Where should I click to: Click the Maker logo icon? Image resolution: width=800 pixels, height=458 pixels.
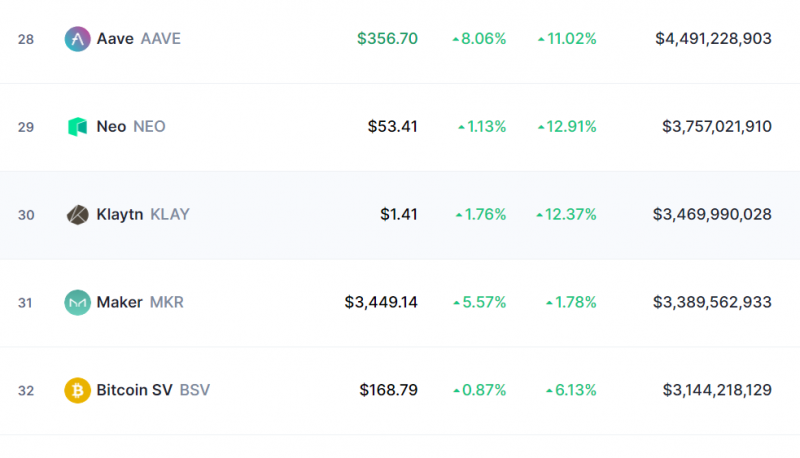pos(78,302)
